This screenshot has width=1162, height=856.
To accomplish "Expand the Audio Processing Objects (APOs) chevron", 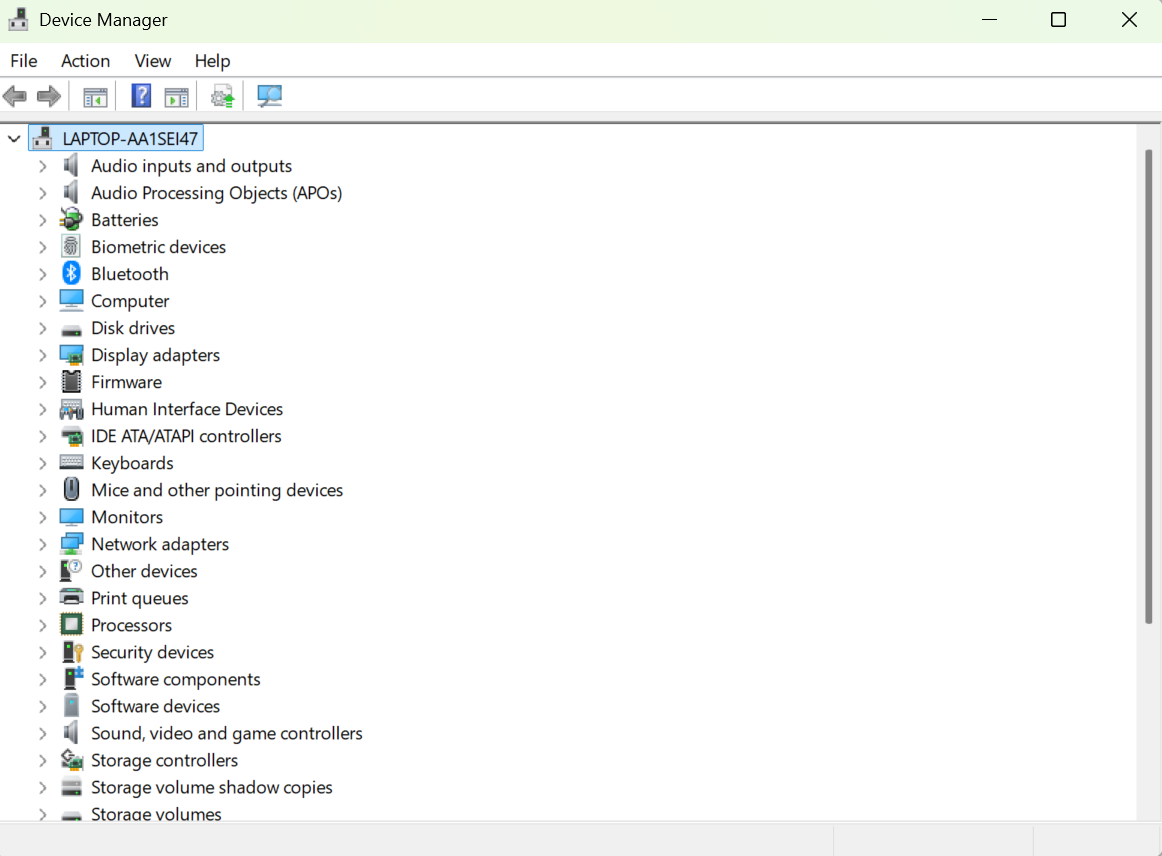I will point(43,193).
